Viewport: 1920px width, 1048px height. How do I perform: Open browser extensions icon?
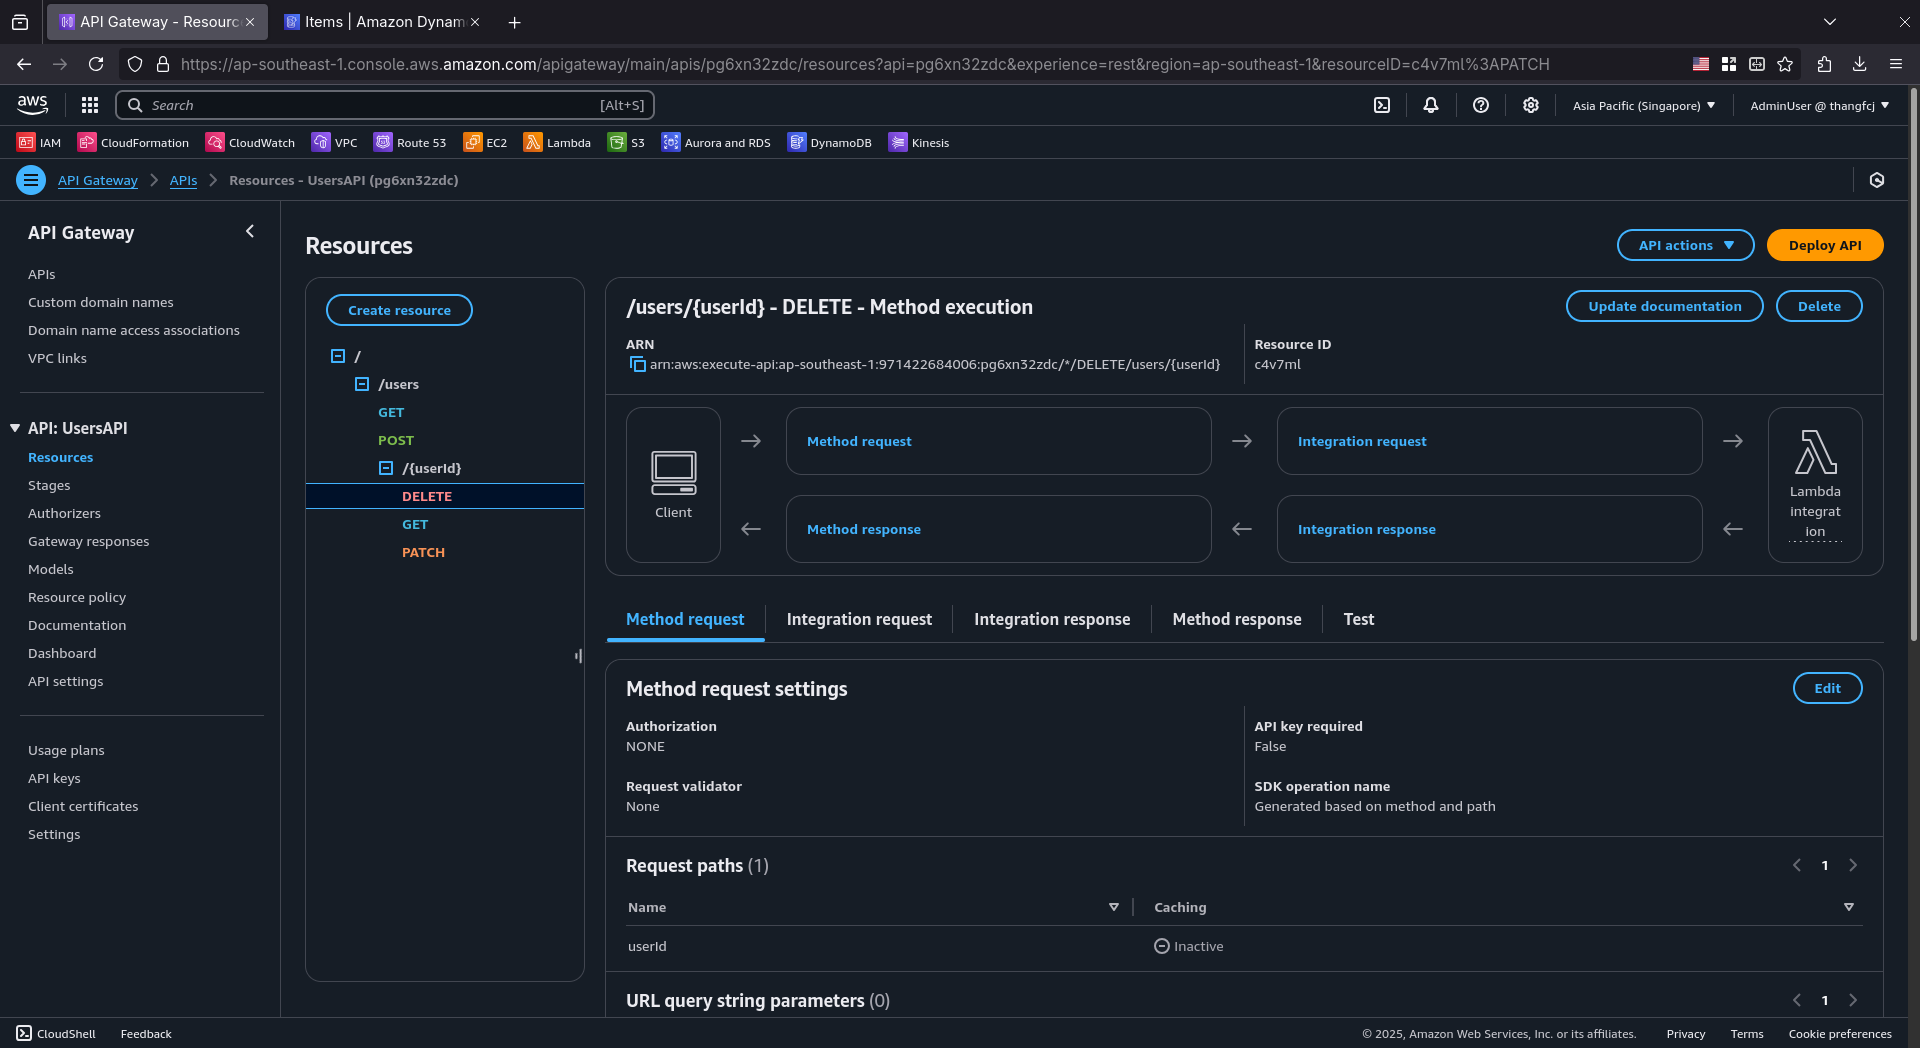click(1824, 64)
